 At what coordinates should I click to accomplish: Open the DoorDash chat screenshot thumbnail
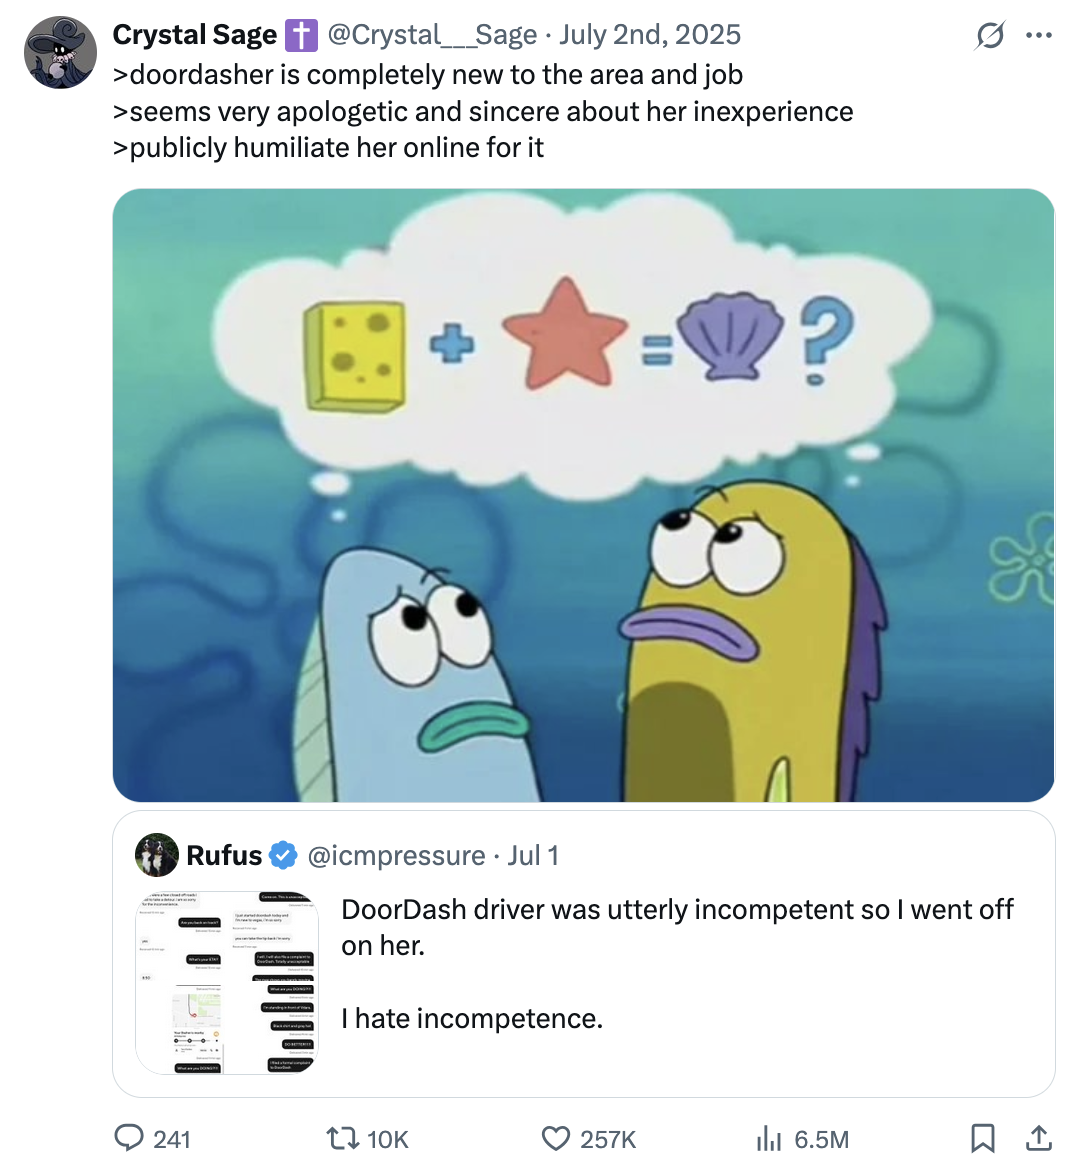pos(227,982)
